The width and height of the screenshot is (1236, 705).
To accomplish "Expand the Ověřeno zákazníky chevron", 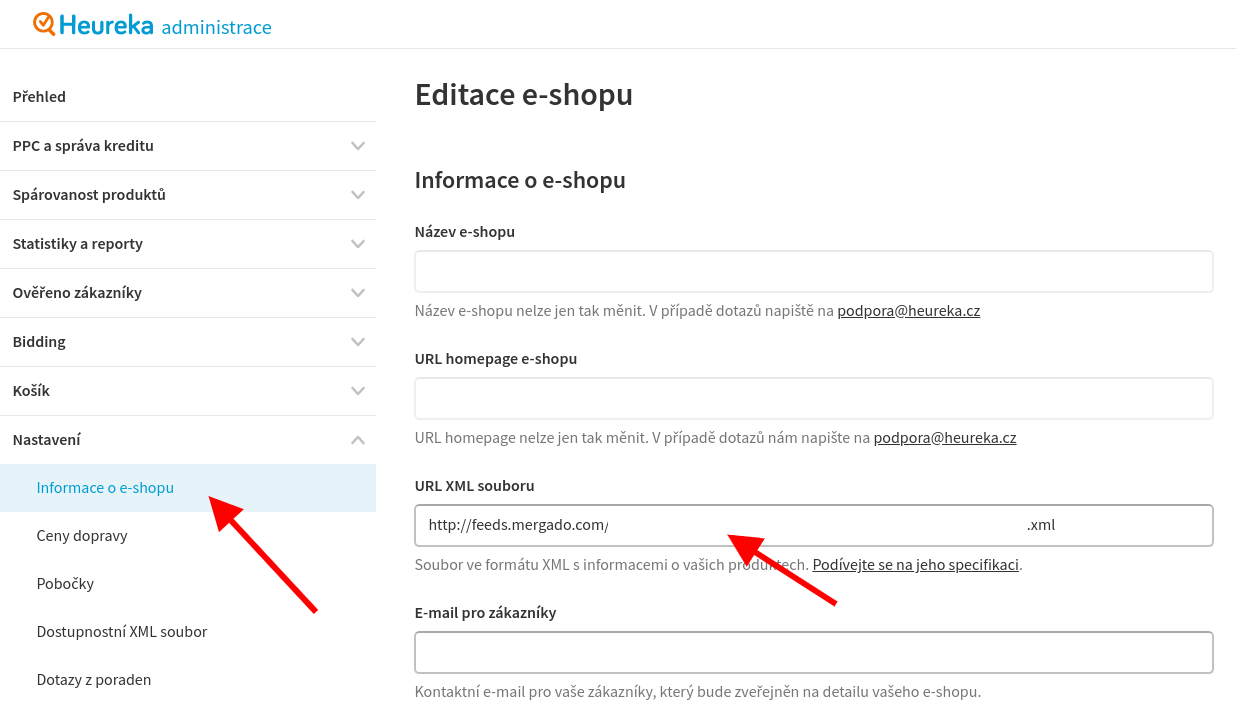I will 358,293.
